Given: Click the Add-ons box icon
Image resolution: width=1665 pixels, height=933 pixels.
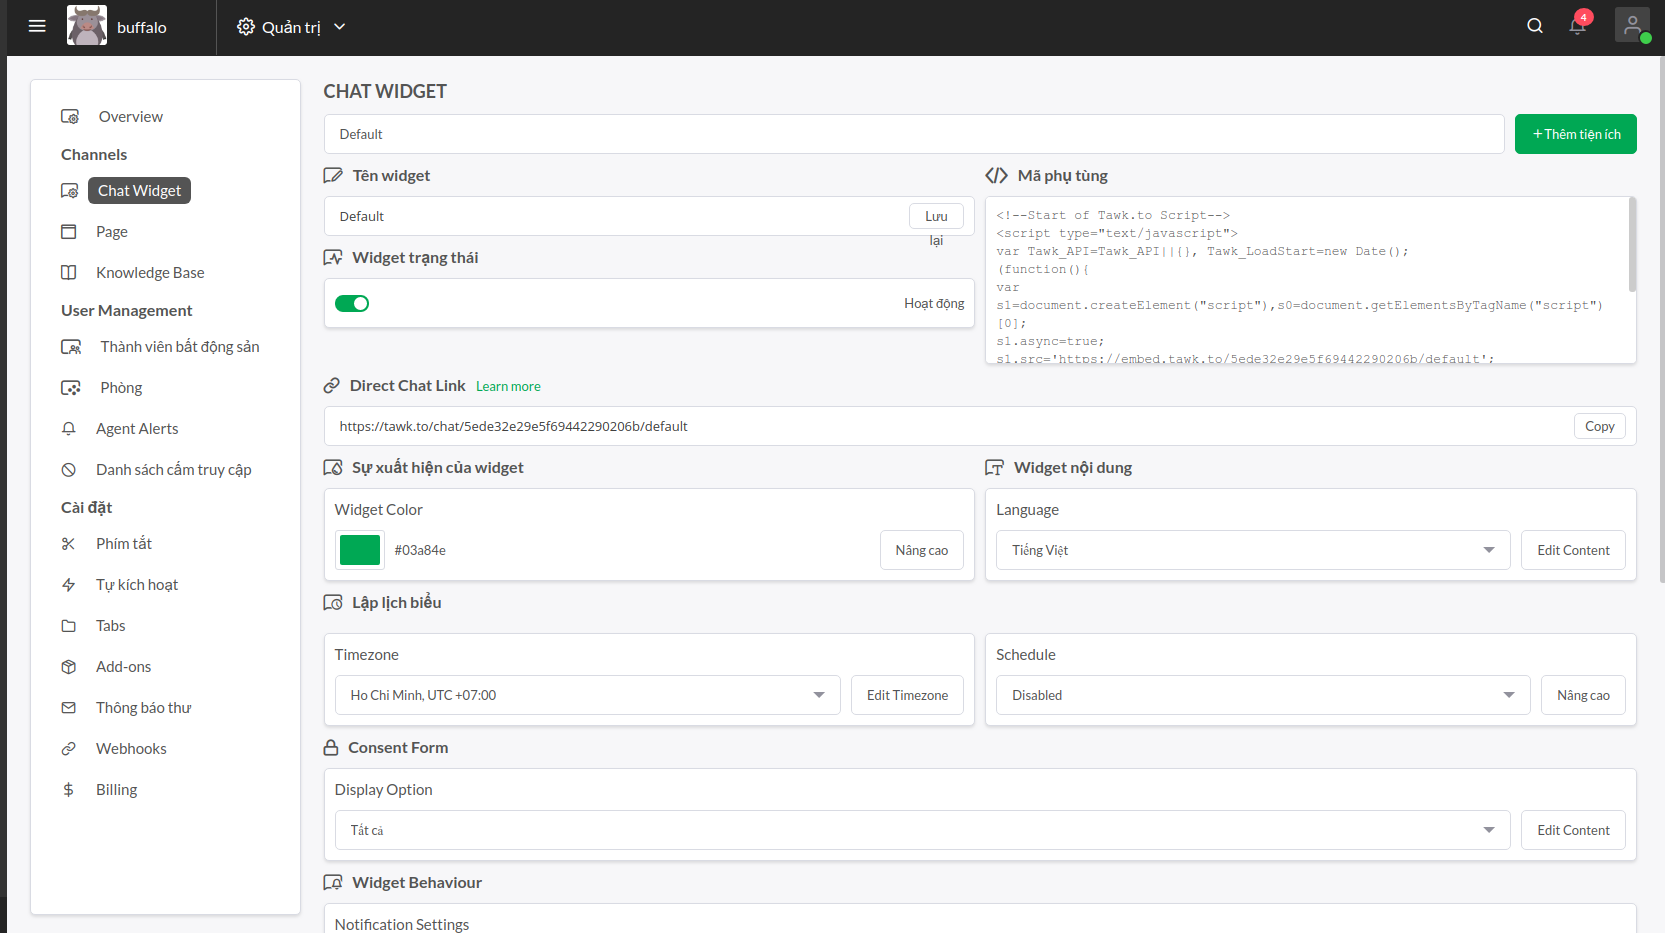Looking at the screenshot, I should coord(69,667).
